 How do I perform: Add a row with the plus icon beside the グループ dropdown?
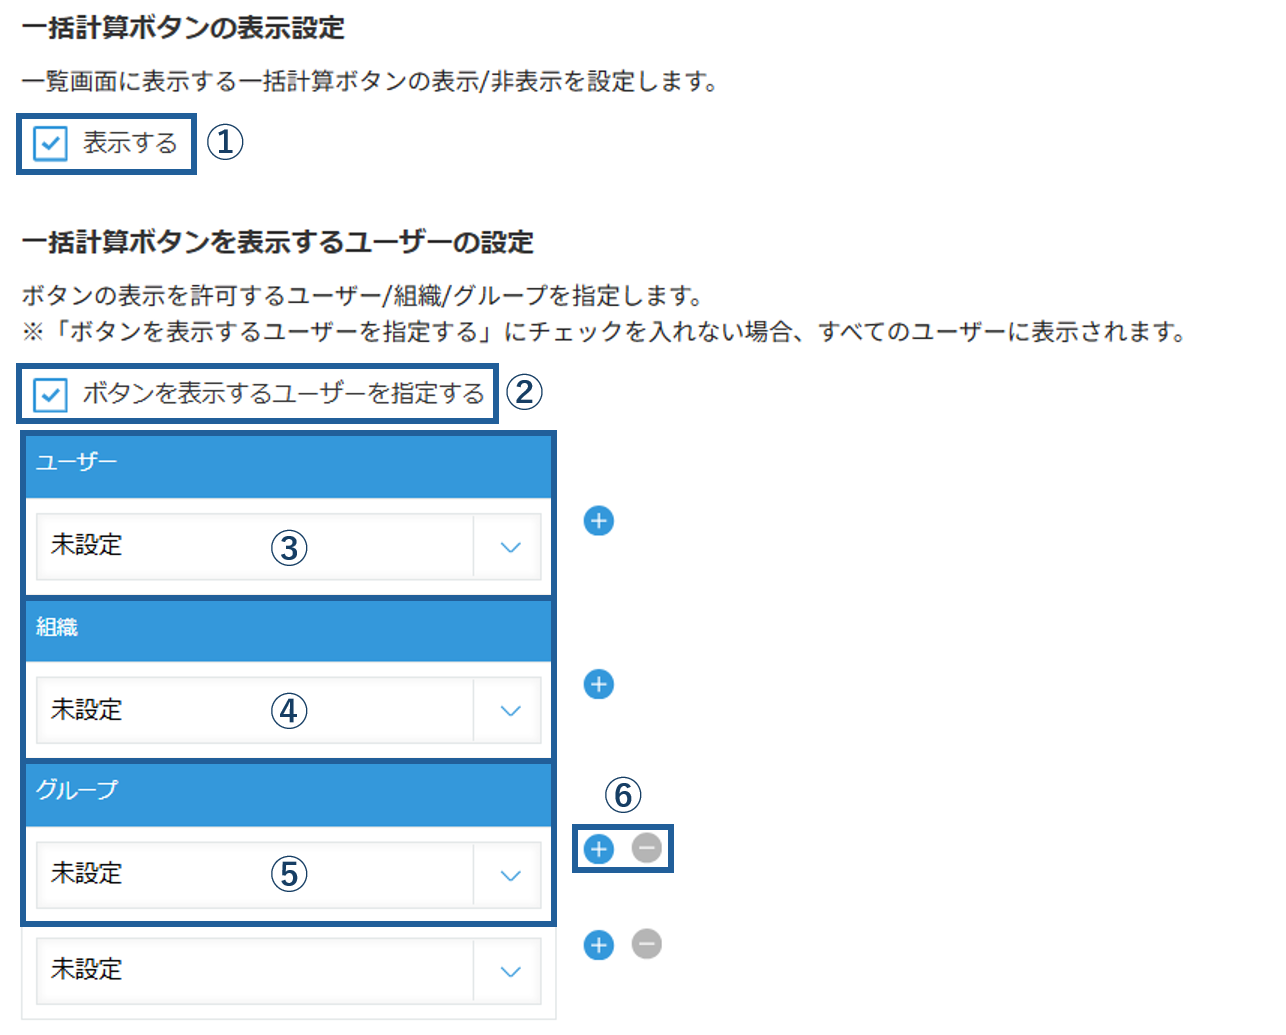coord(598,849)
